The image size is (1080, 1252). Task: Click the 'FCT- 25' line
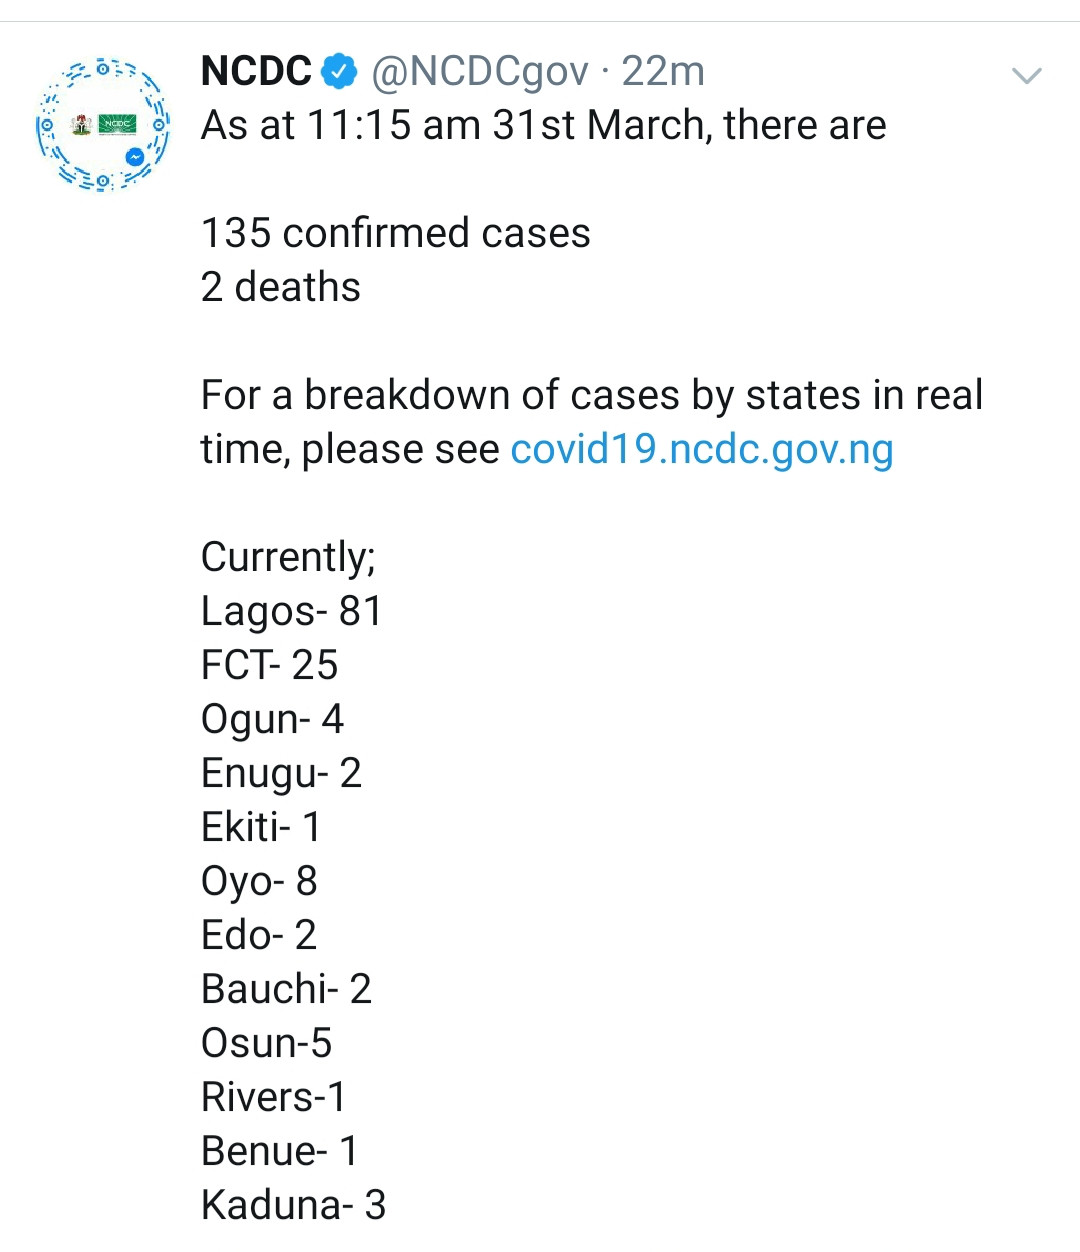[270, 665]
